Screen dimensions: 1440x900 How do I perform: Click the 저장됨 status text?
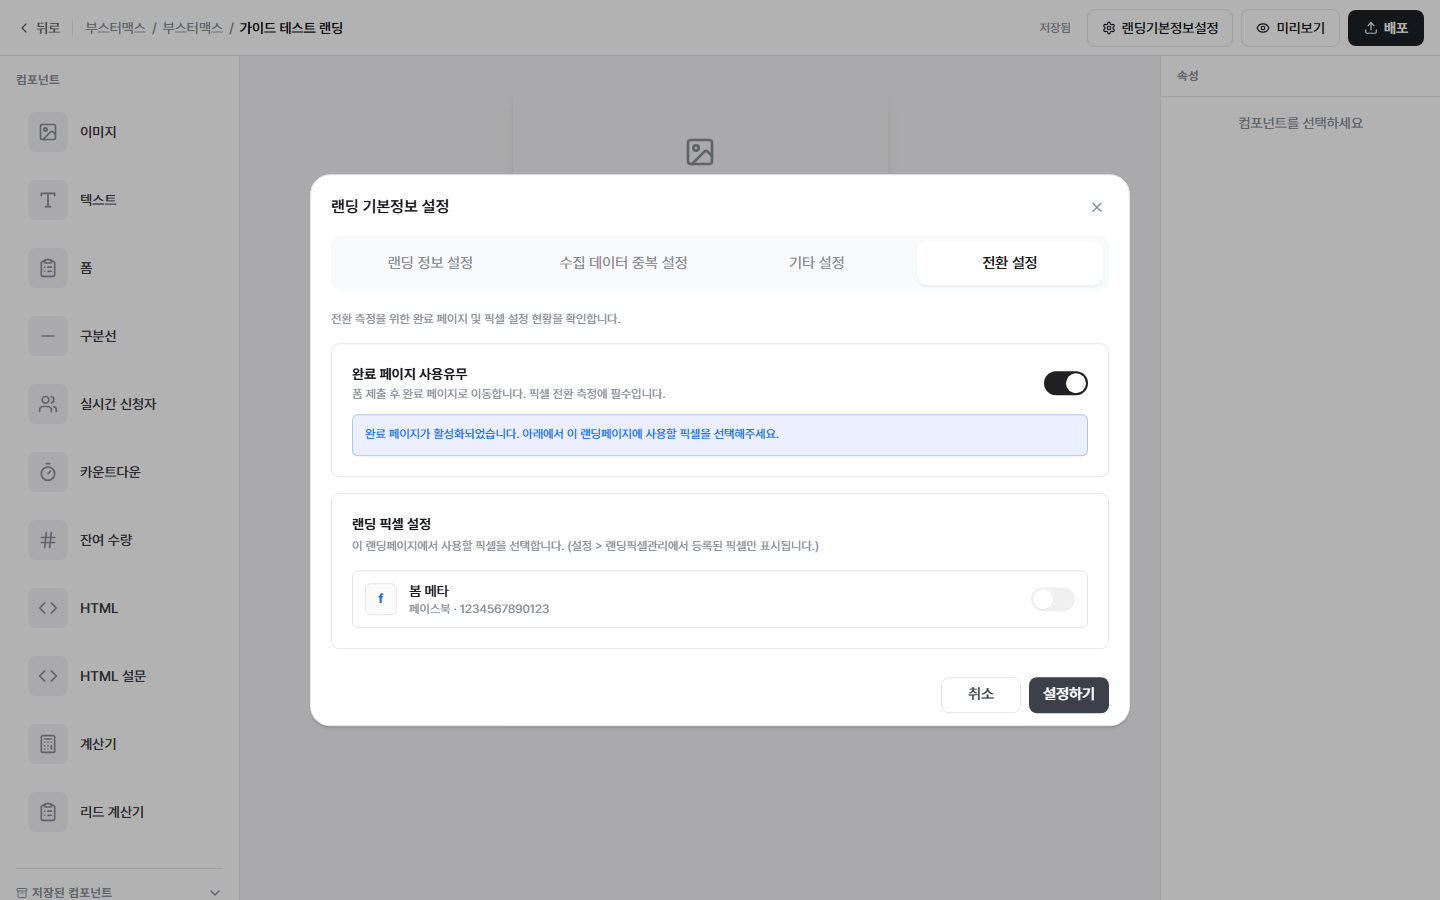click(1055, 28)
